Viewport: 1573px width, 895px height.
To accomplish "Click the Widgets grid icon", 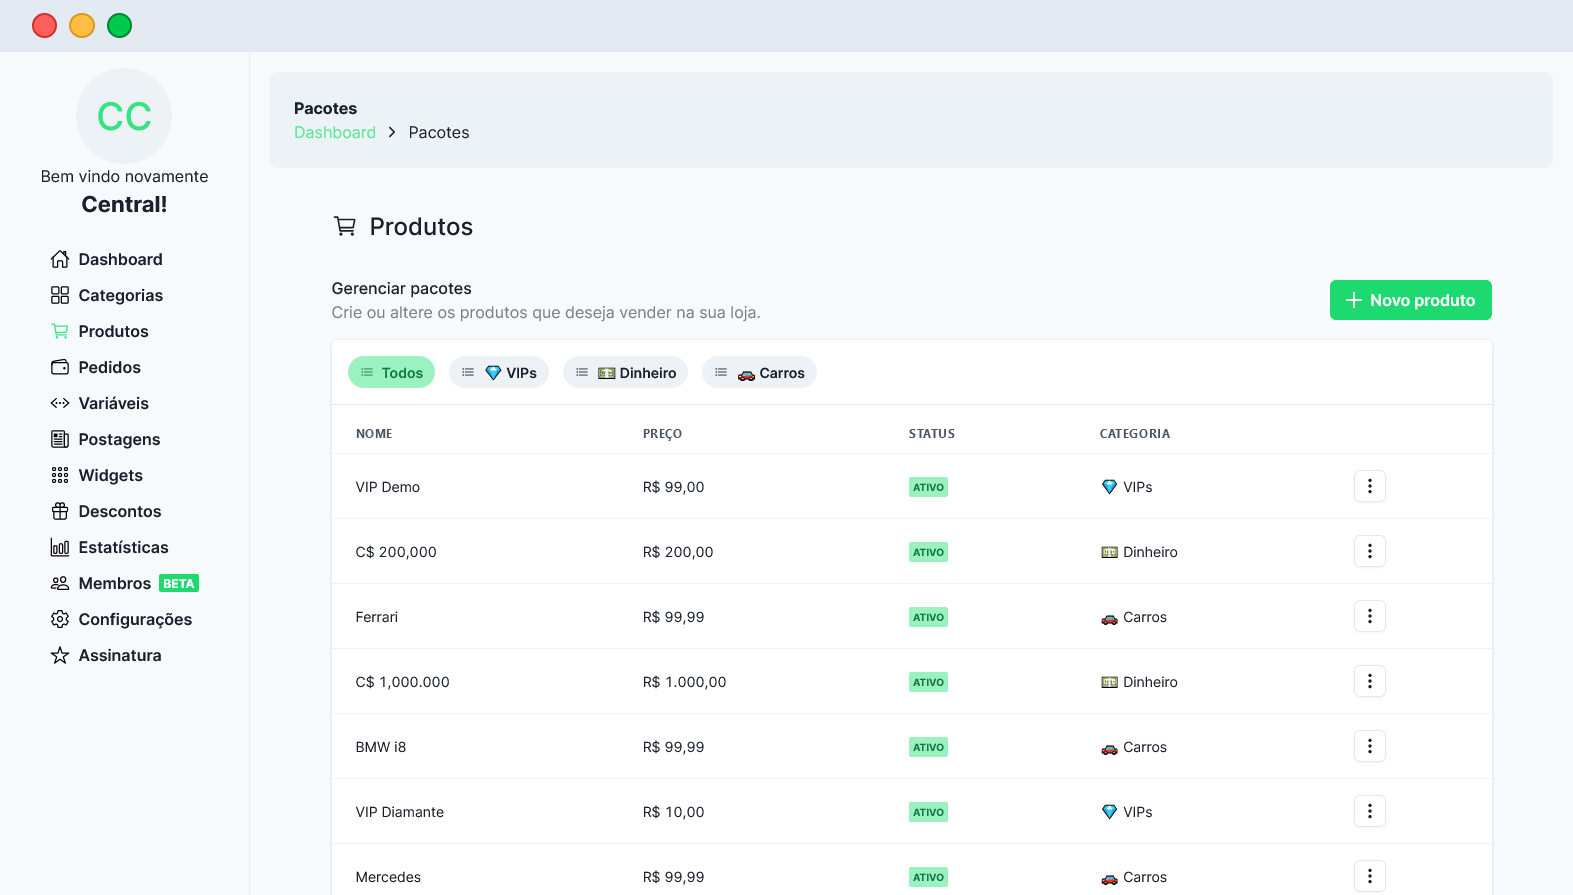I will [x=60, y=475].
